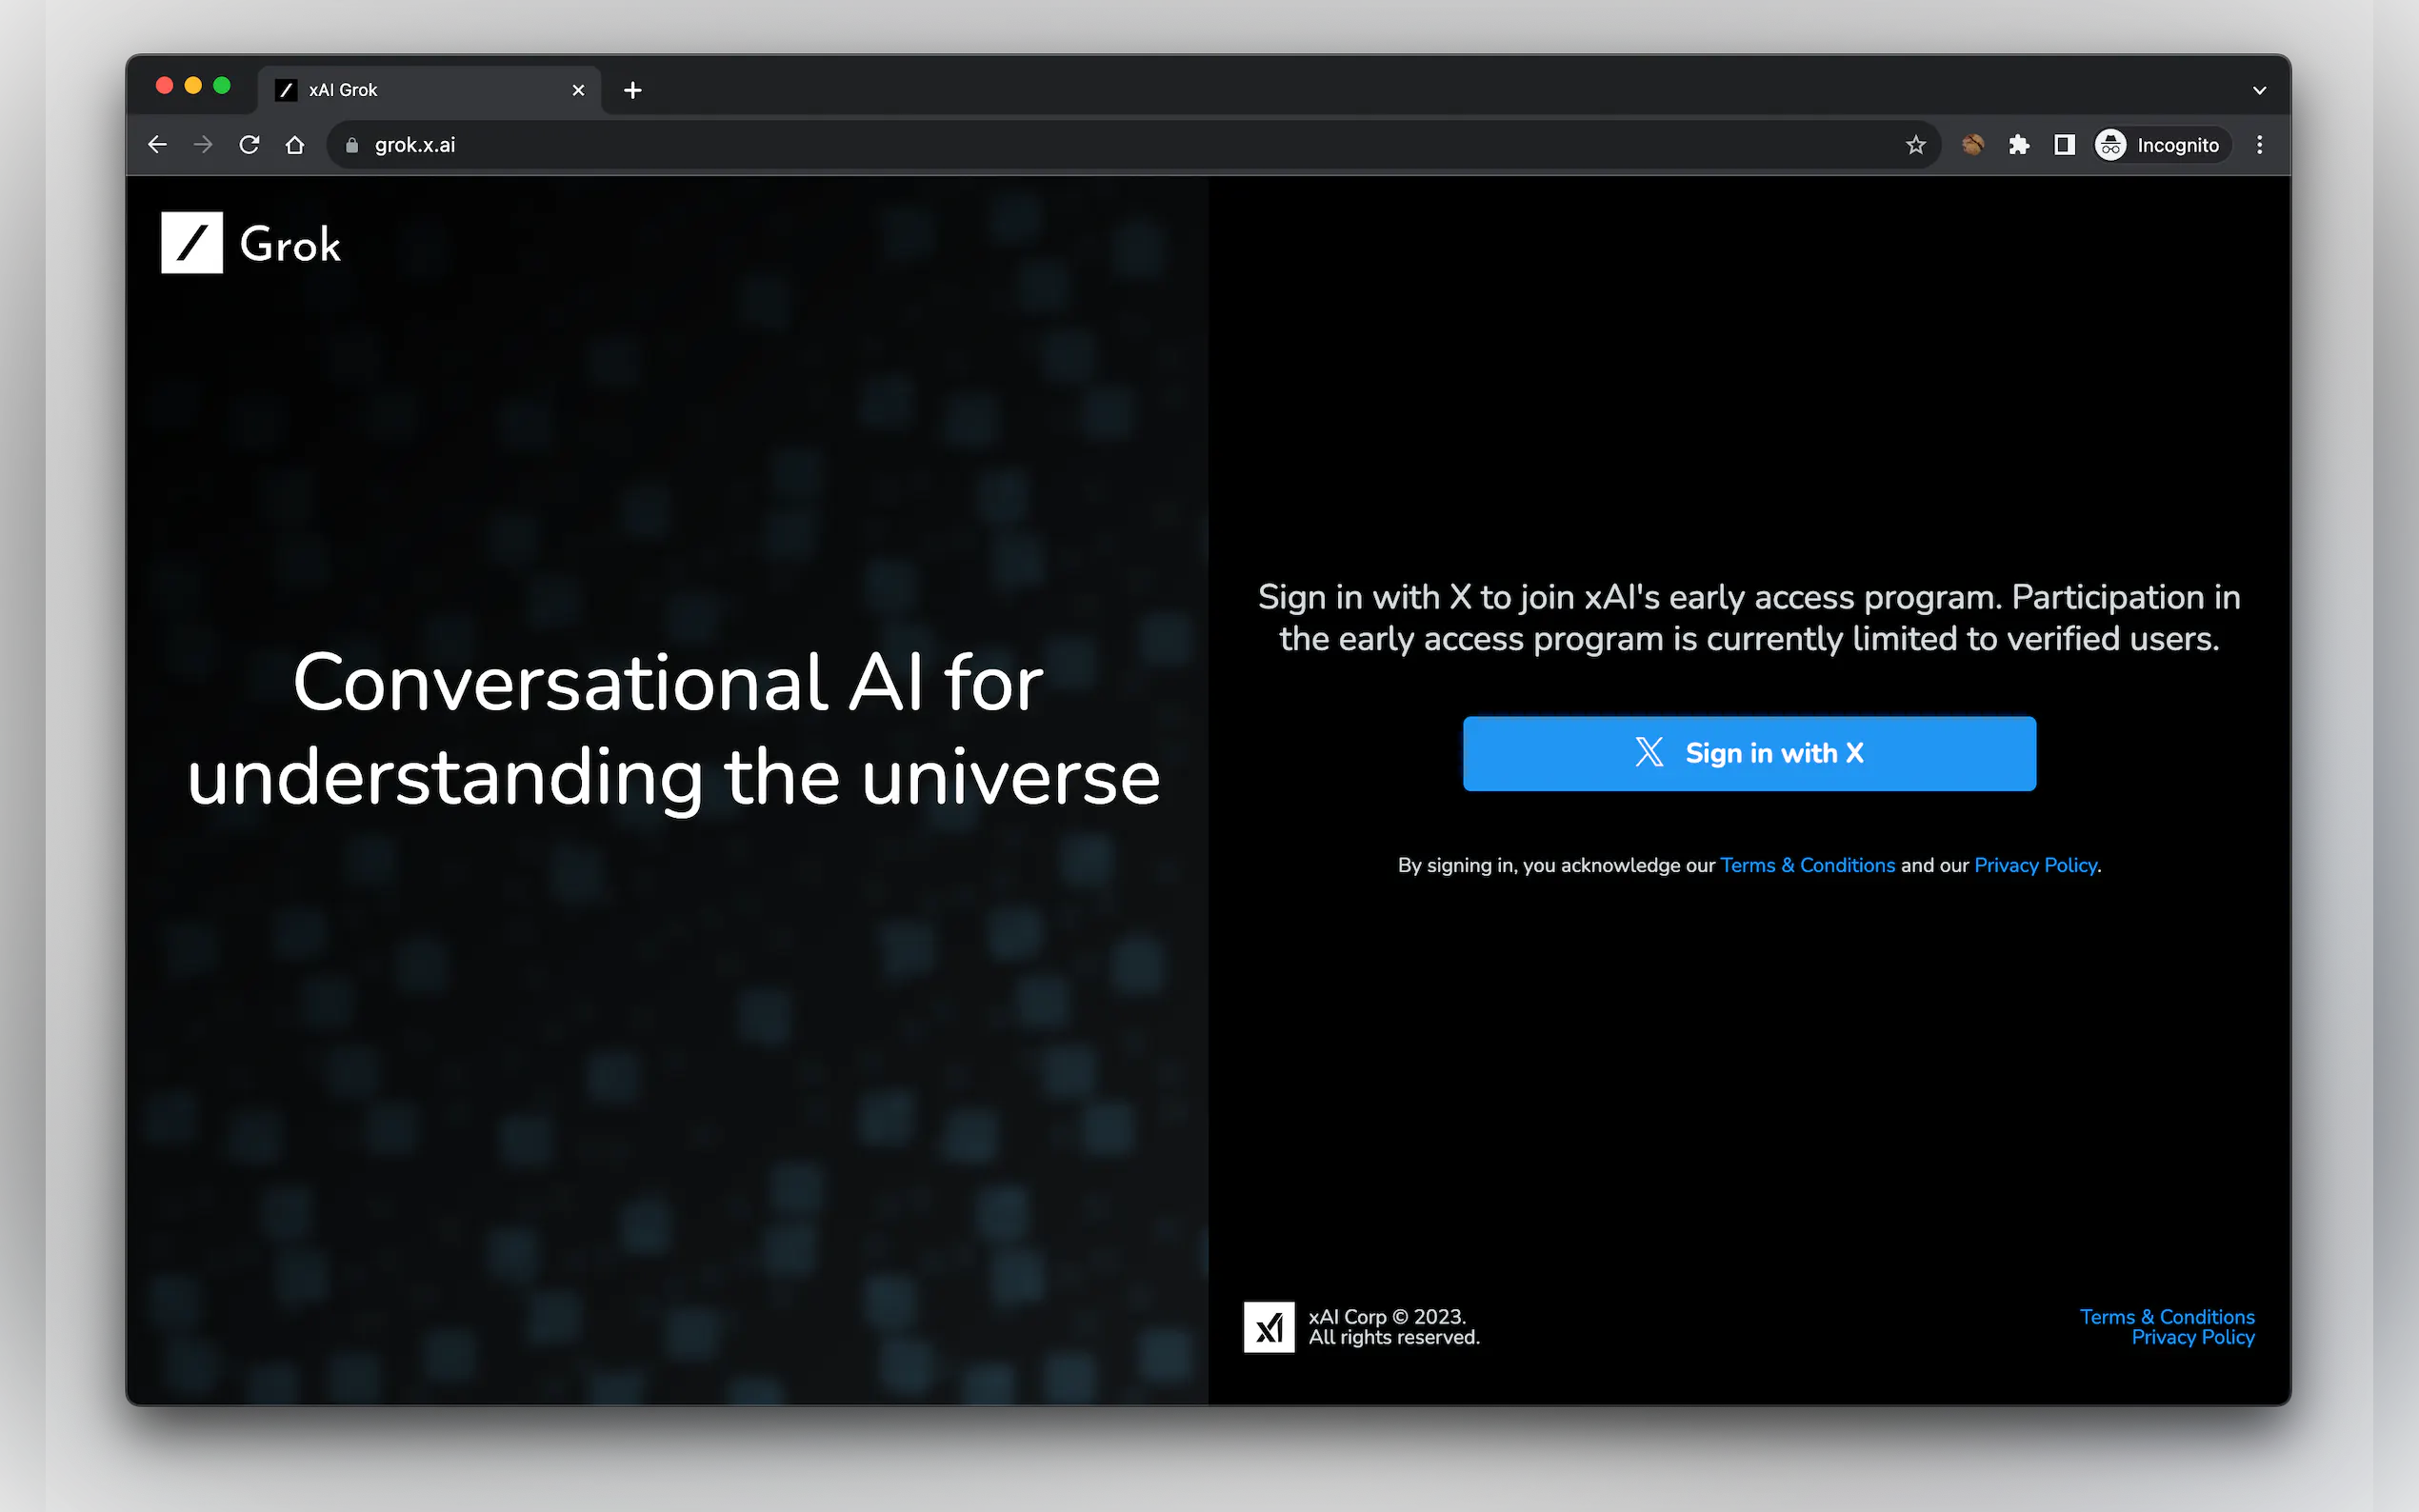Click the lock icon in the address bar
2419x1512 pixels.
[x=351, y=144]
